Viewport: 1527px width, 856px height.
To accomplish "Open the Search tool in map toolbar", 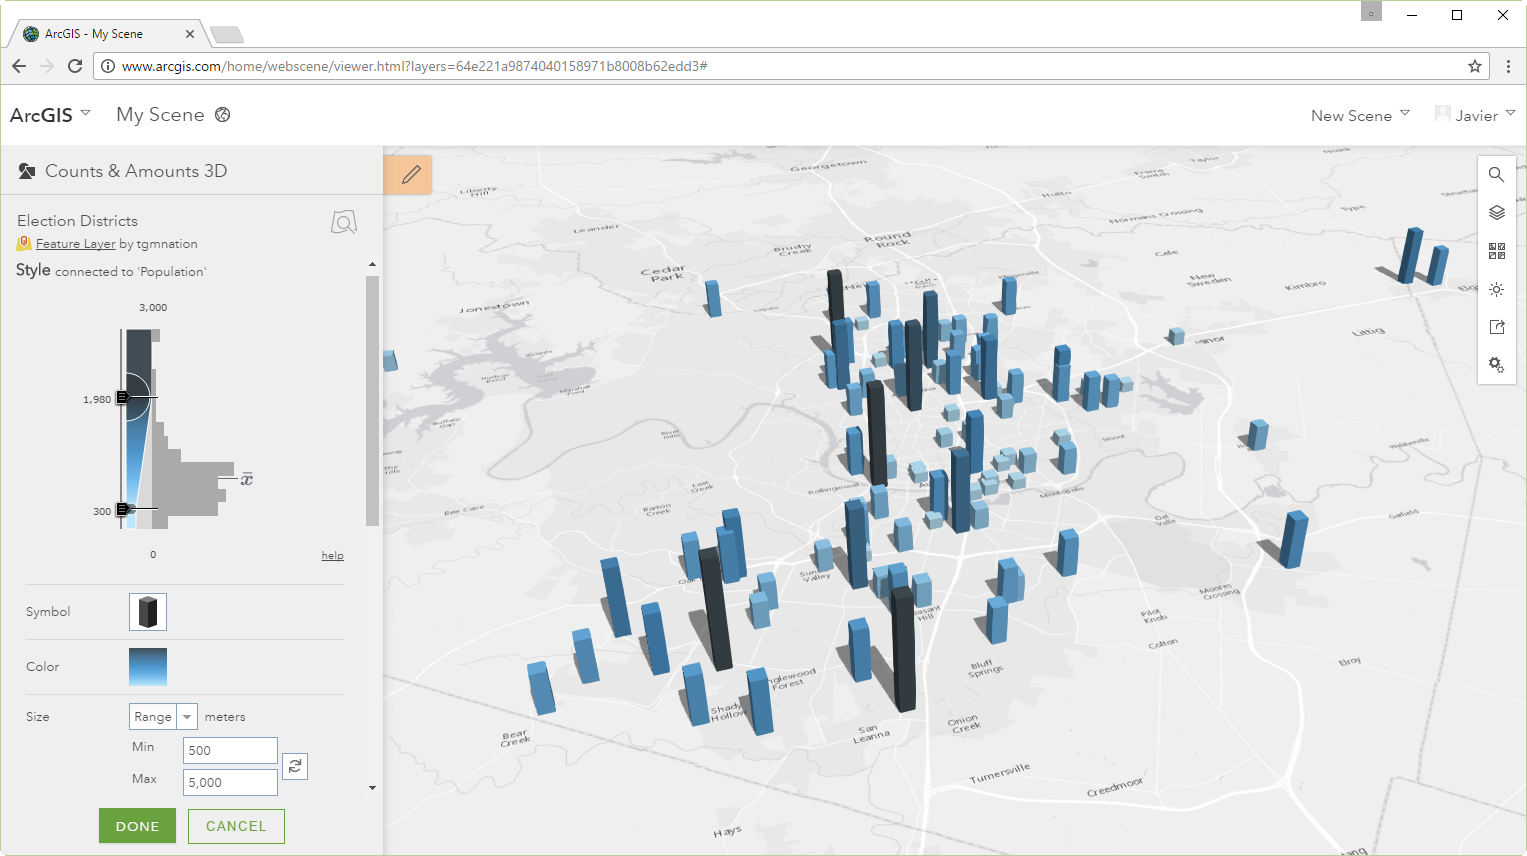I will click(x=1496, y=175).
